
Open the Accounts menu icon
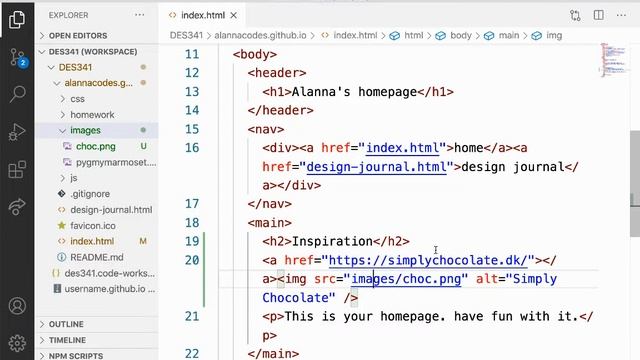click(17, 306)
